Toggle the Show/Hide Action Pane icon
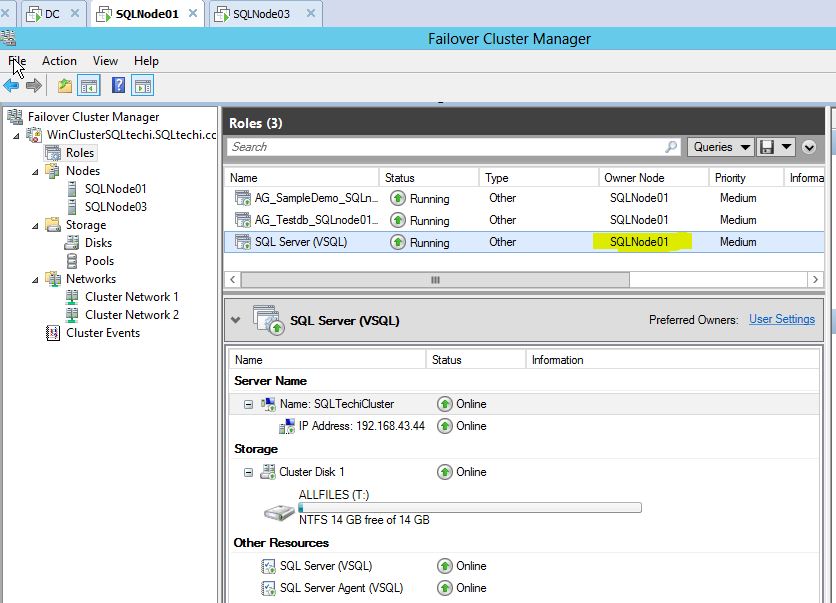Viewport: 836px width, 603px height. pyautogui.click(x=142, y=85)
